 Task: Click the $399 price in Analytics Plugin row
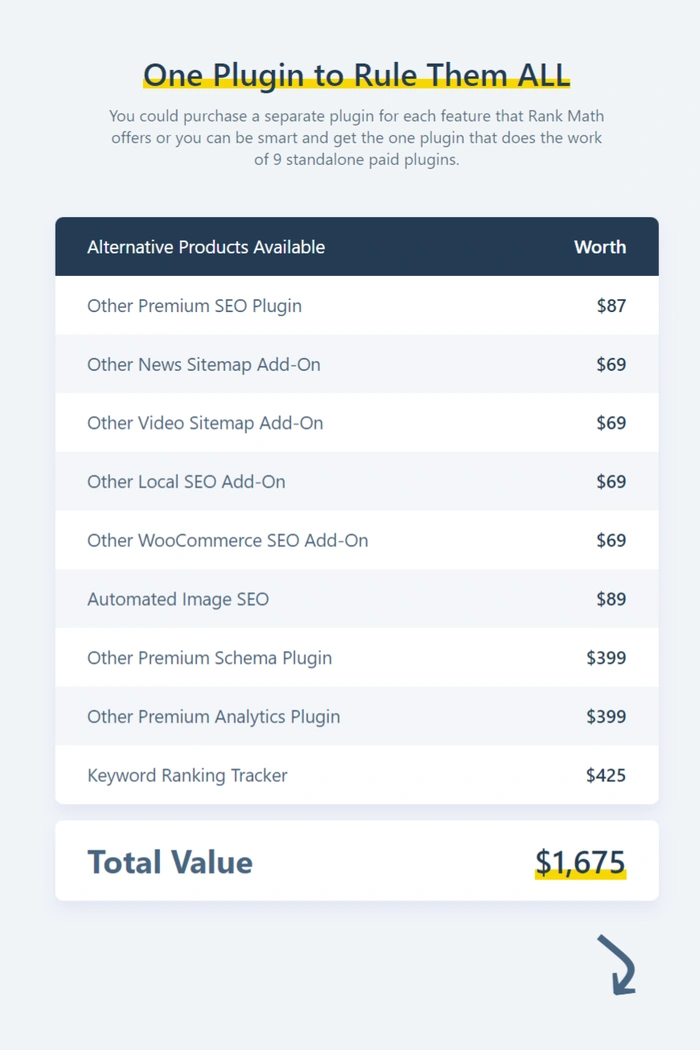coord(606,717)
